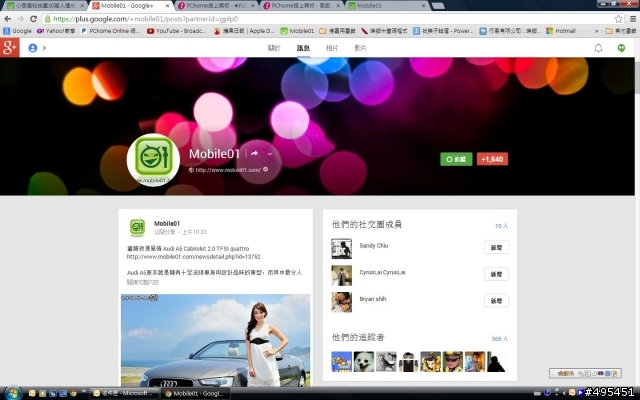Click the Google+ logo icon
The image size is (640, 400).
pos(9,48)
